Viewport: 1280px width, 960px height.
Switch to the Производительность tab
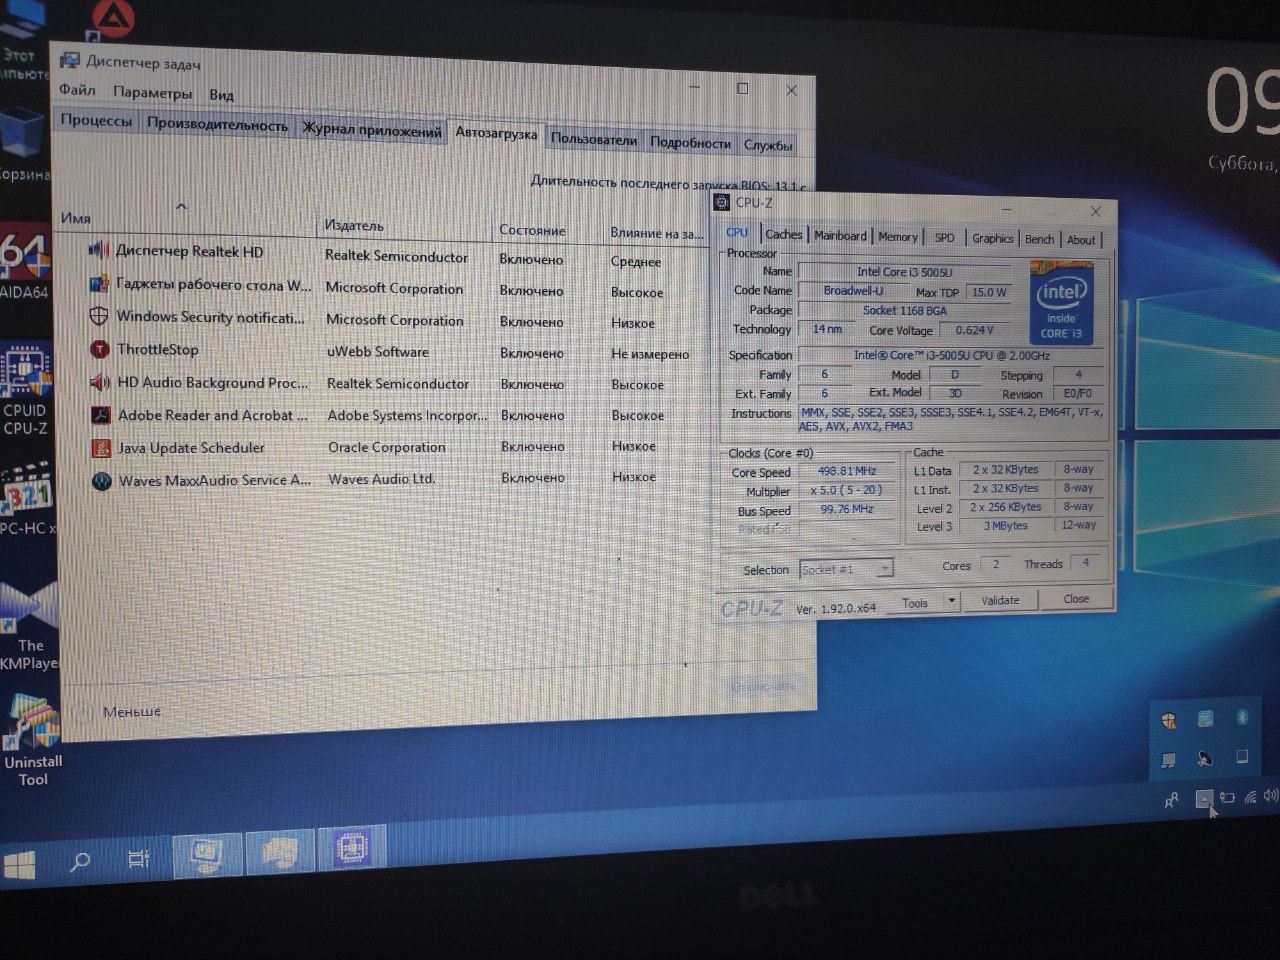(x=217, y=125)
